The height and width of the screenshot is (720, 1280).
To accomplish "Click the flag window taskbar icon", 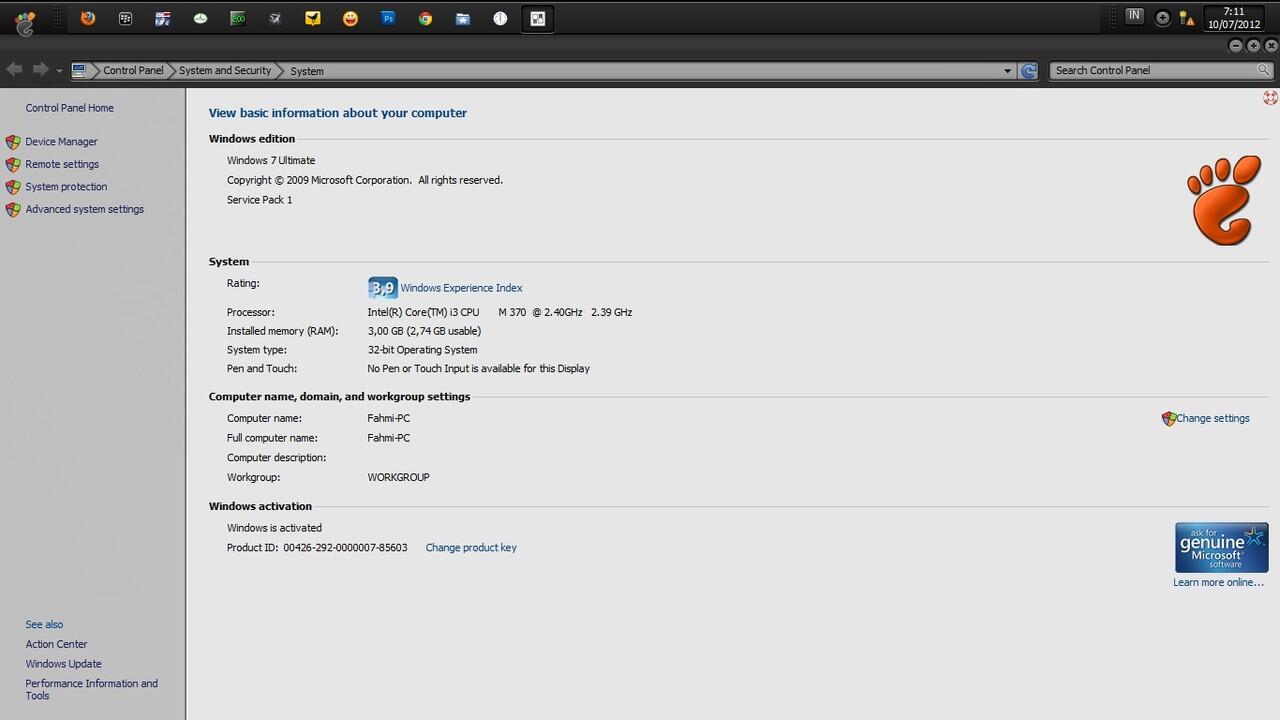I will tap(163, 18).
